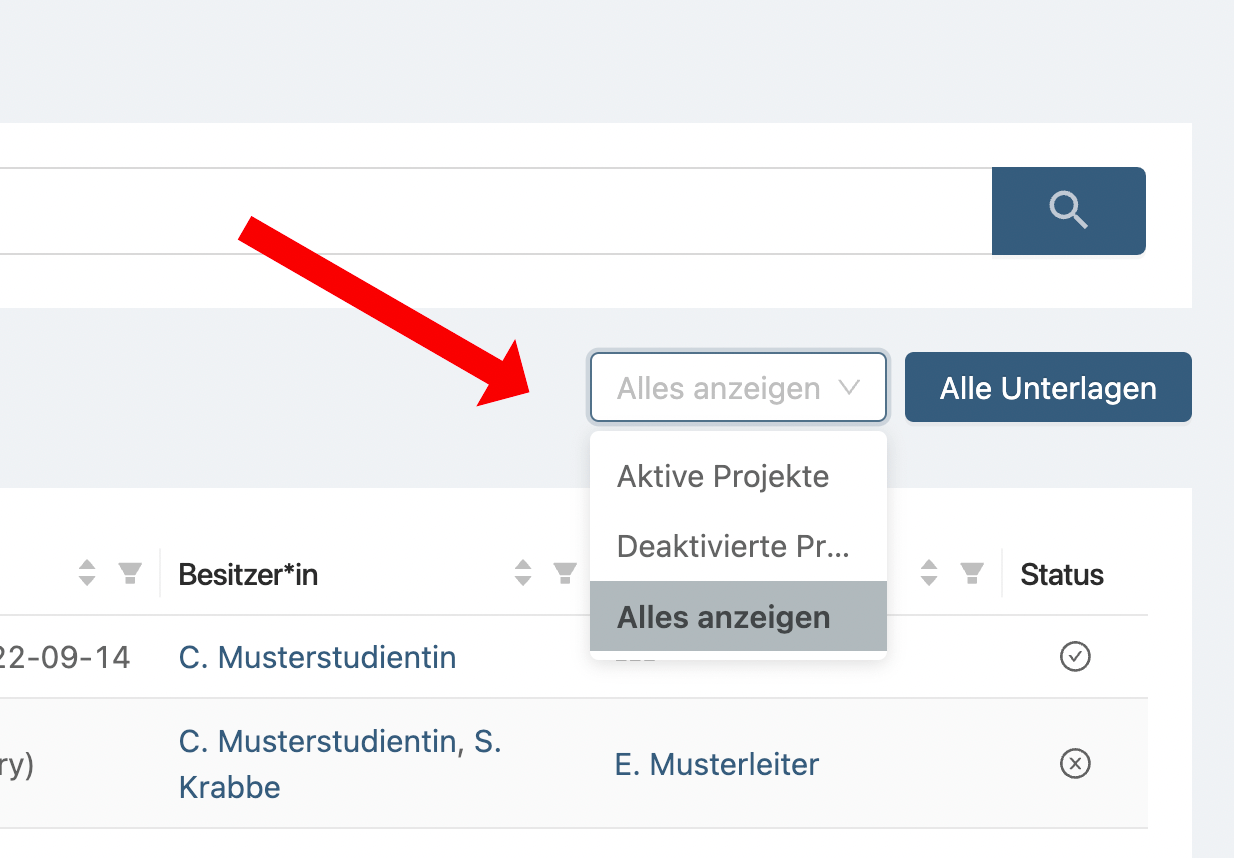Collapse the dropdown via its chevron arrow
Screen dimensions: 1234x858
850,387
